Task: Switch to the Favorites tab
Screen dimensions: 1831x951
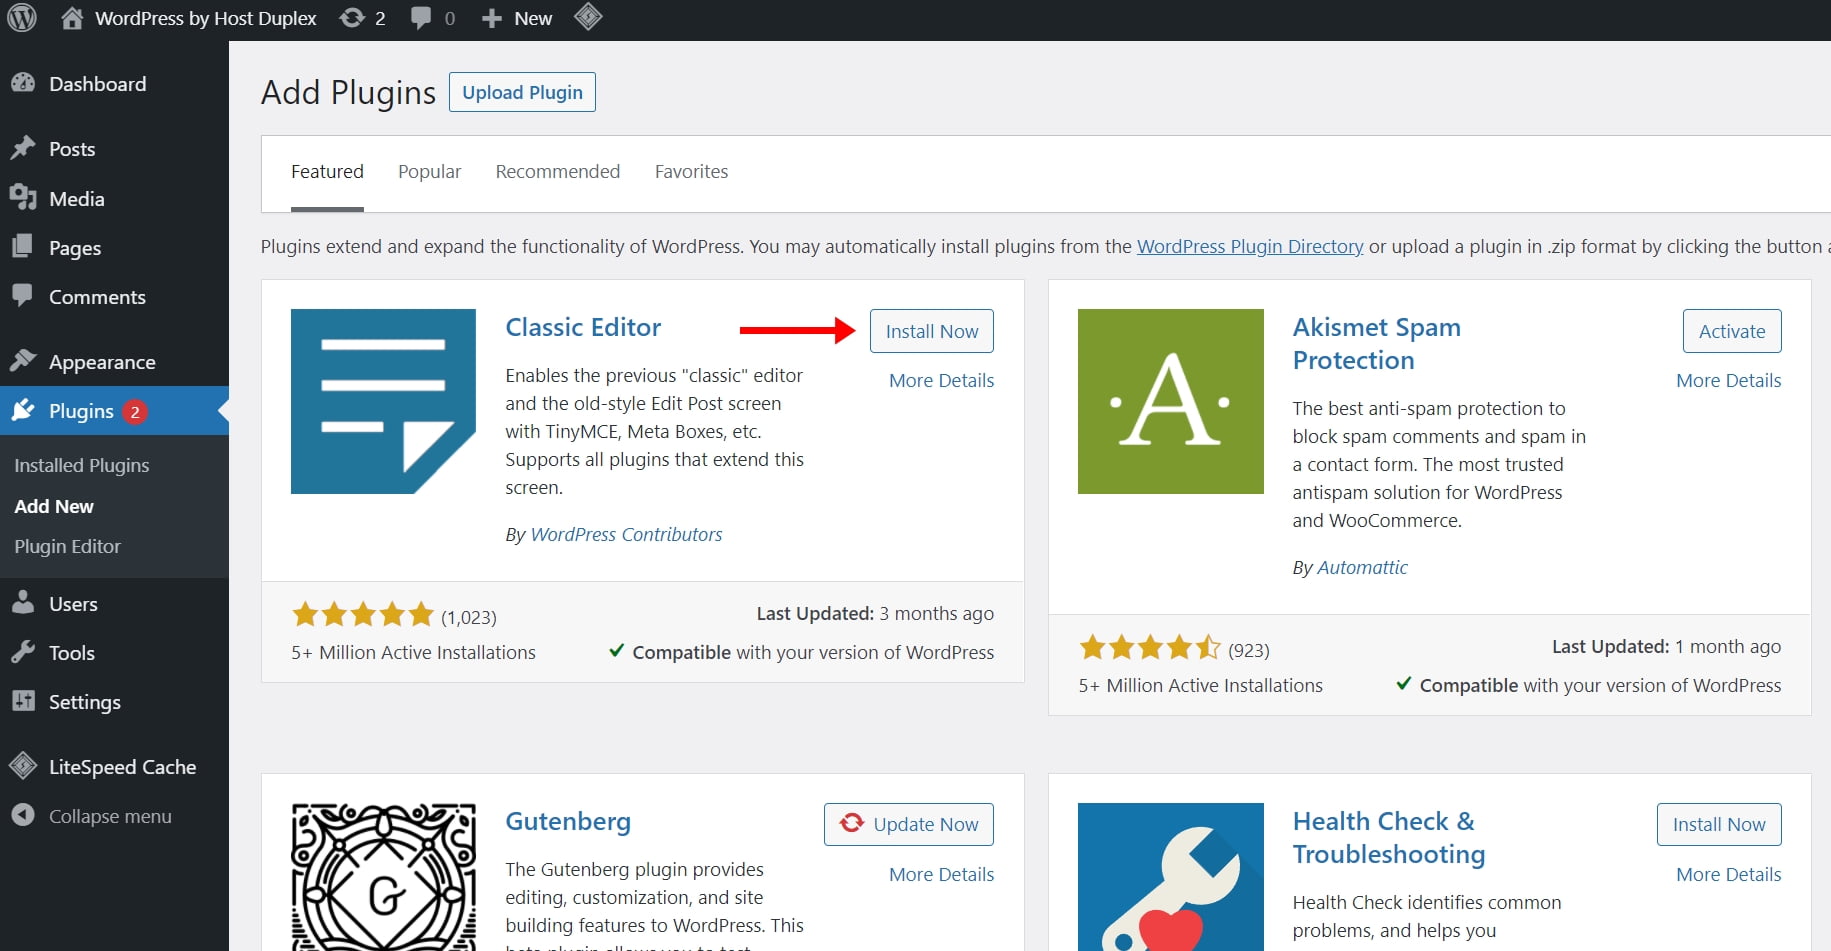Action: [691, 172]
